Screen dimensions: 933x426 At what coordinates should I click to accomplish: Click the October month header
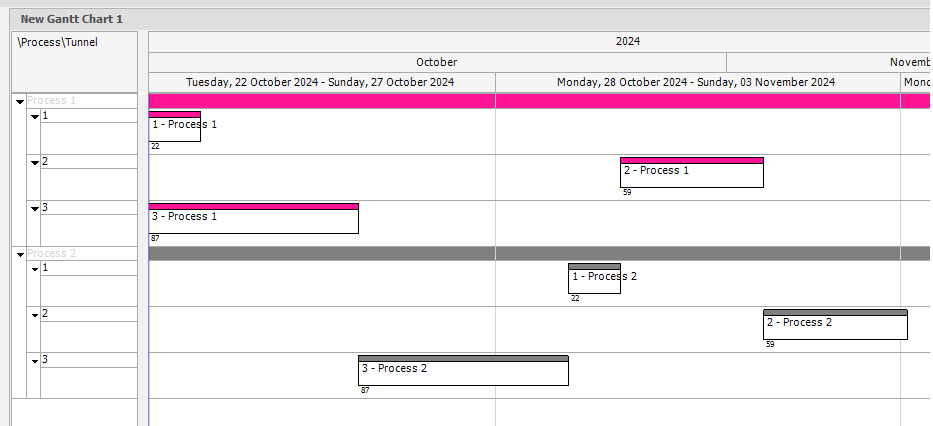pyautogui.click(x=437, y=62)
